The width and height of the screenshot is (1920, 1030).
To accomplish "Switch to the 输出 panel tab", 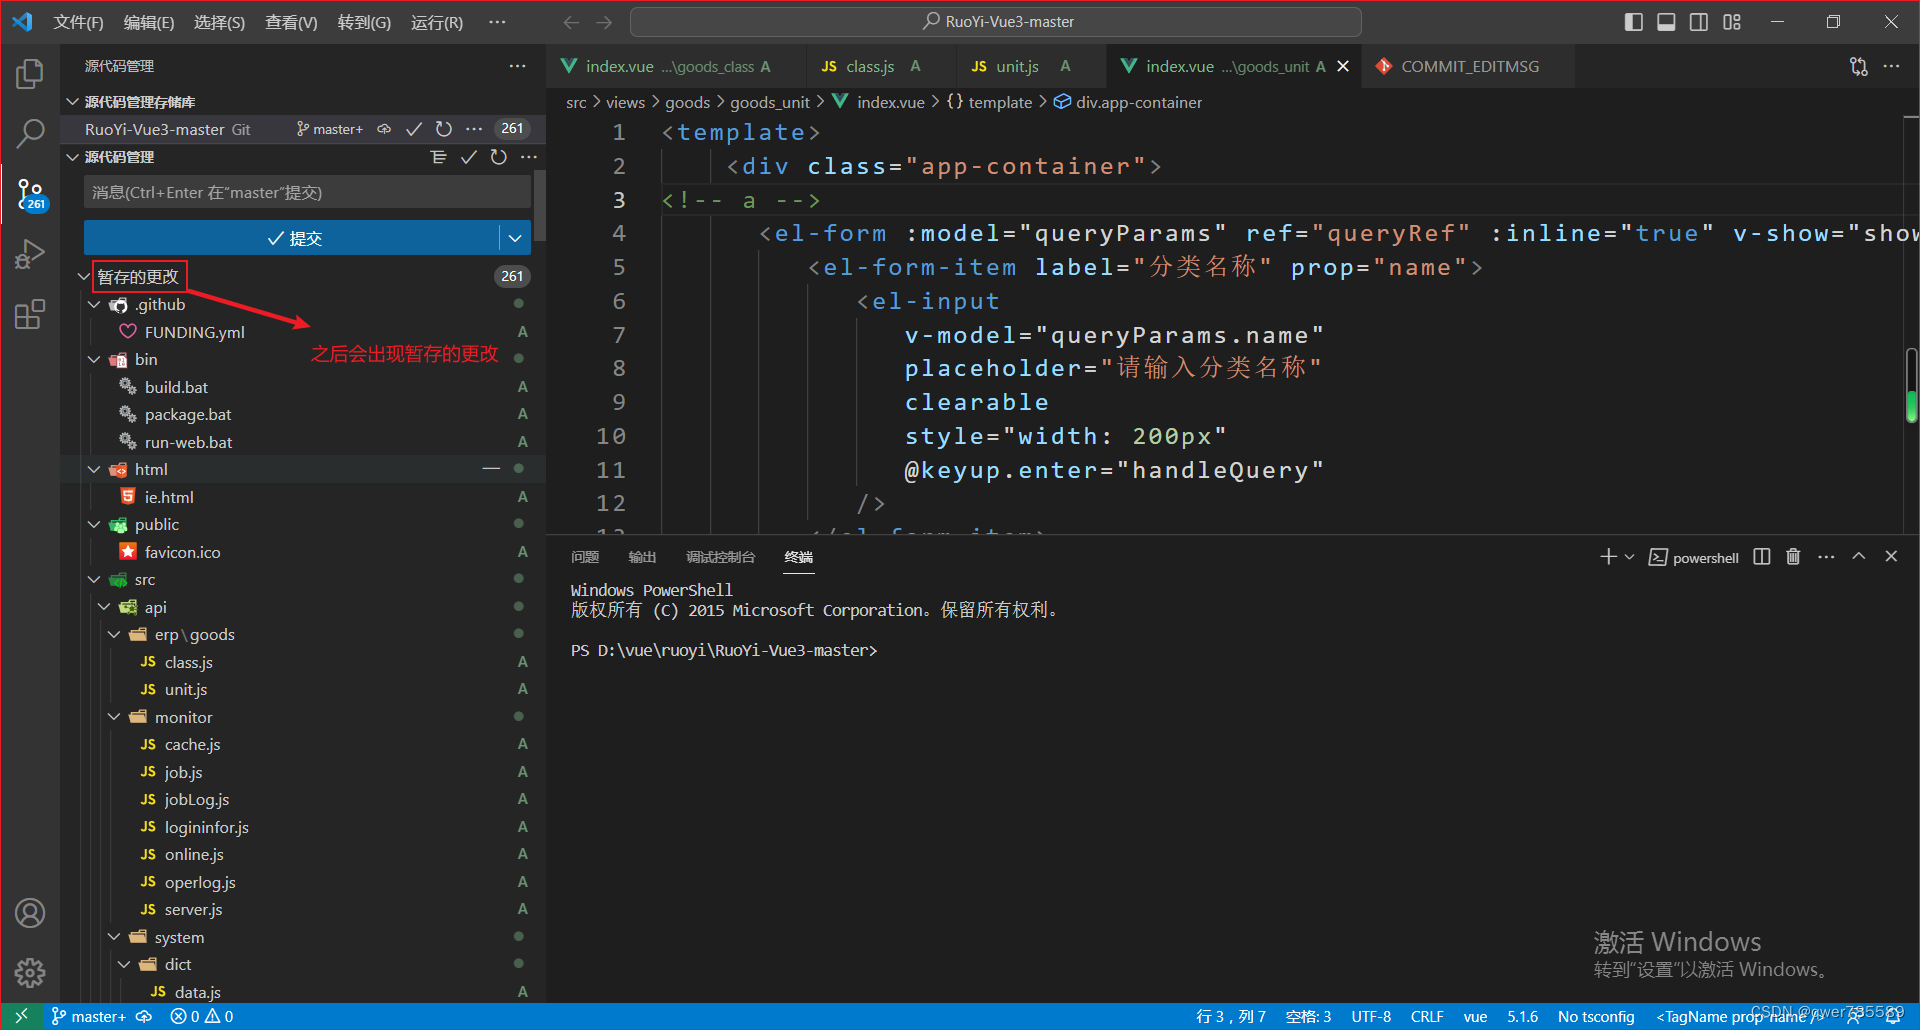I will 642,557.
